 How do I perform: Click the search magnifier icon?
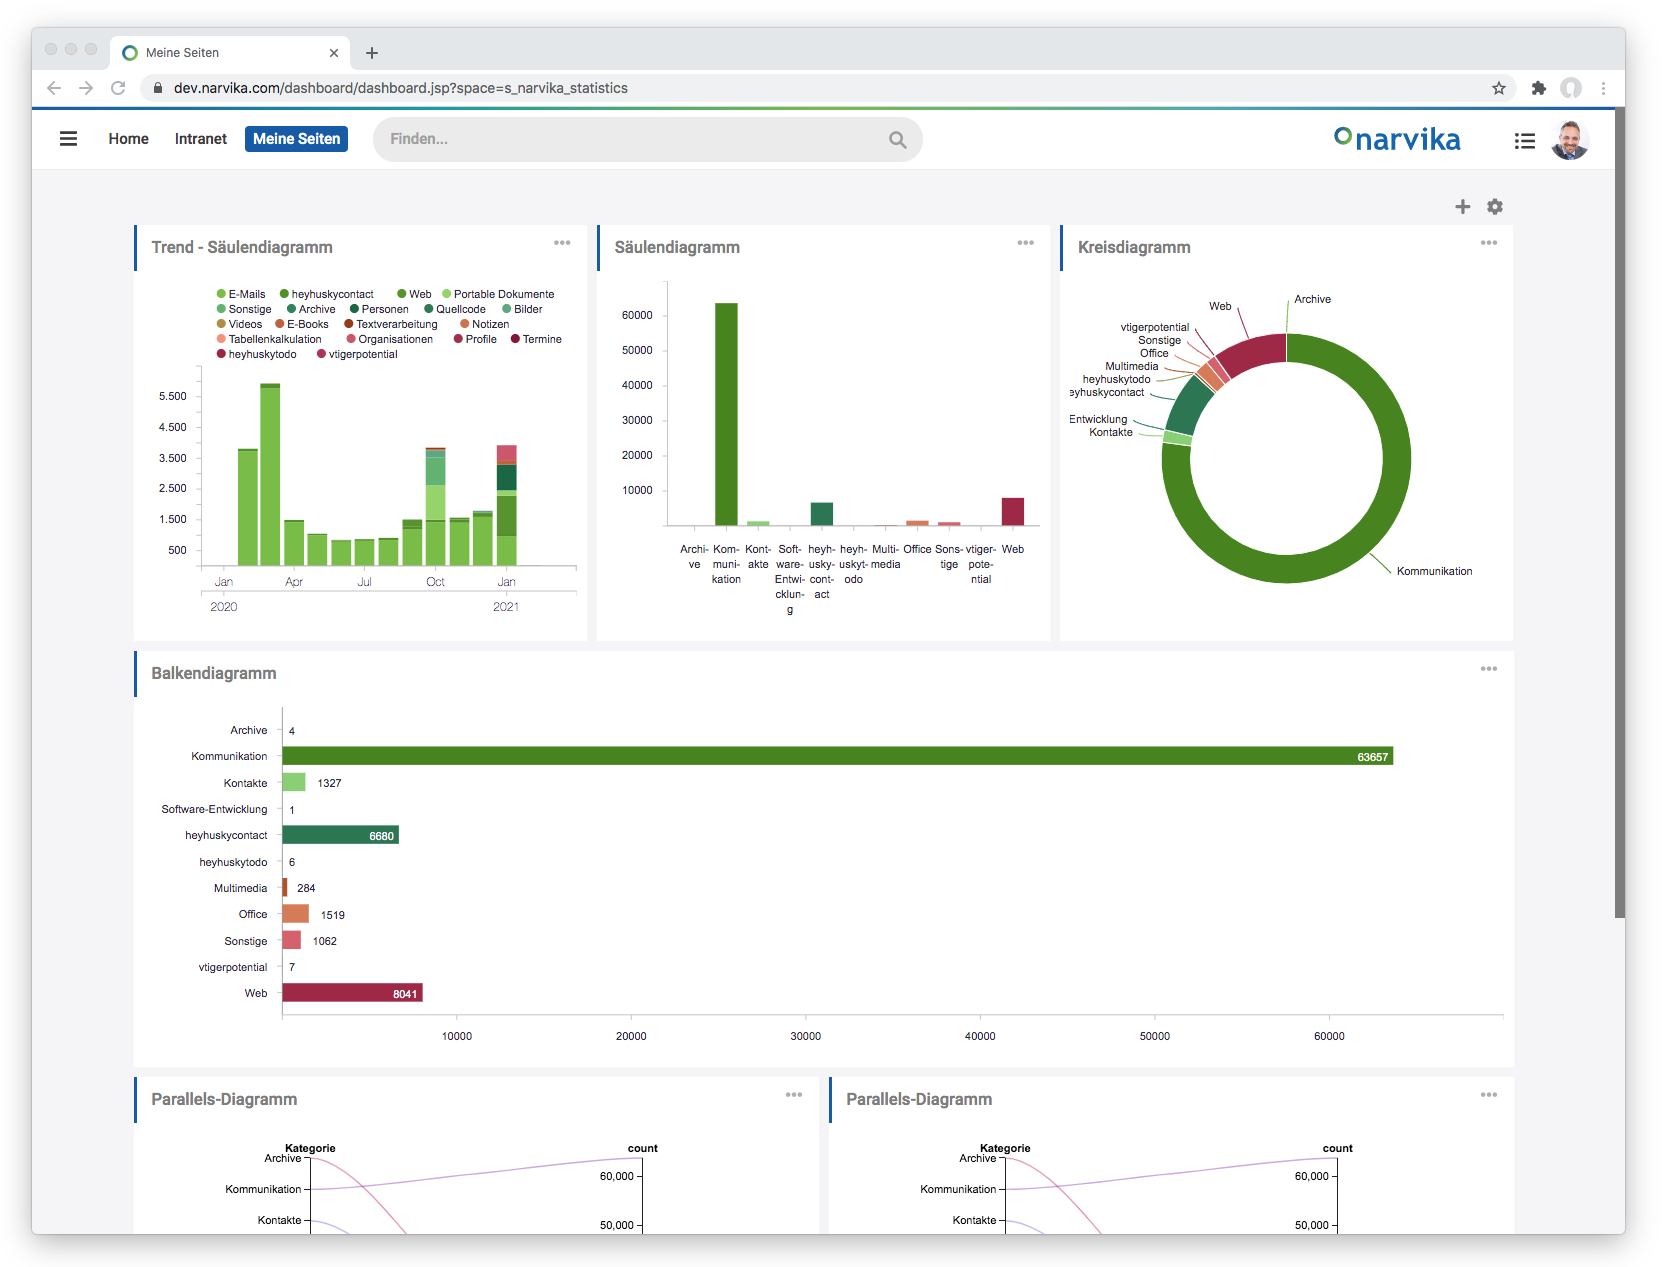(x=897, y=140)
